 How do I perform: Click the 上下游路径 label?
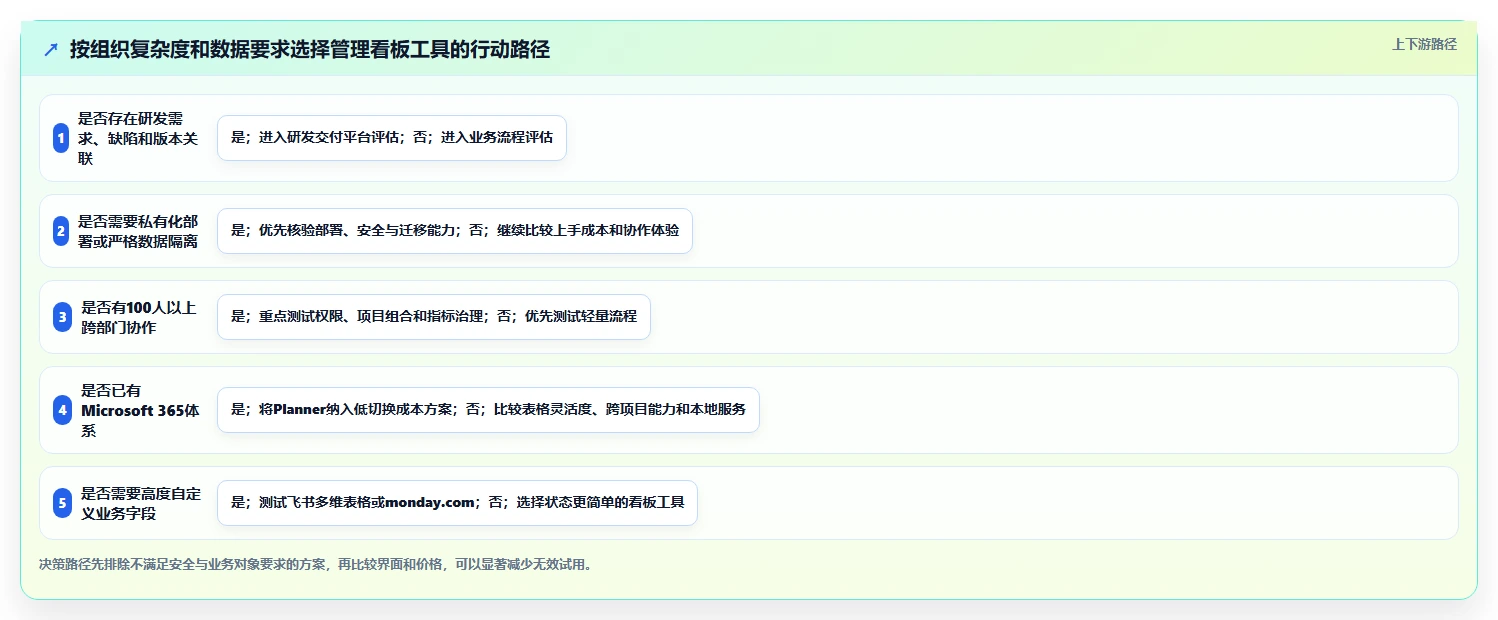1424,44
